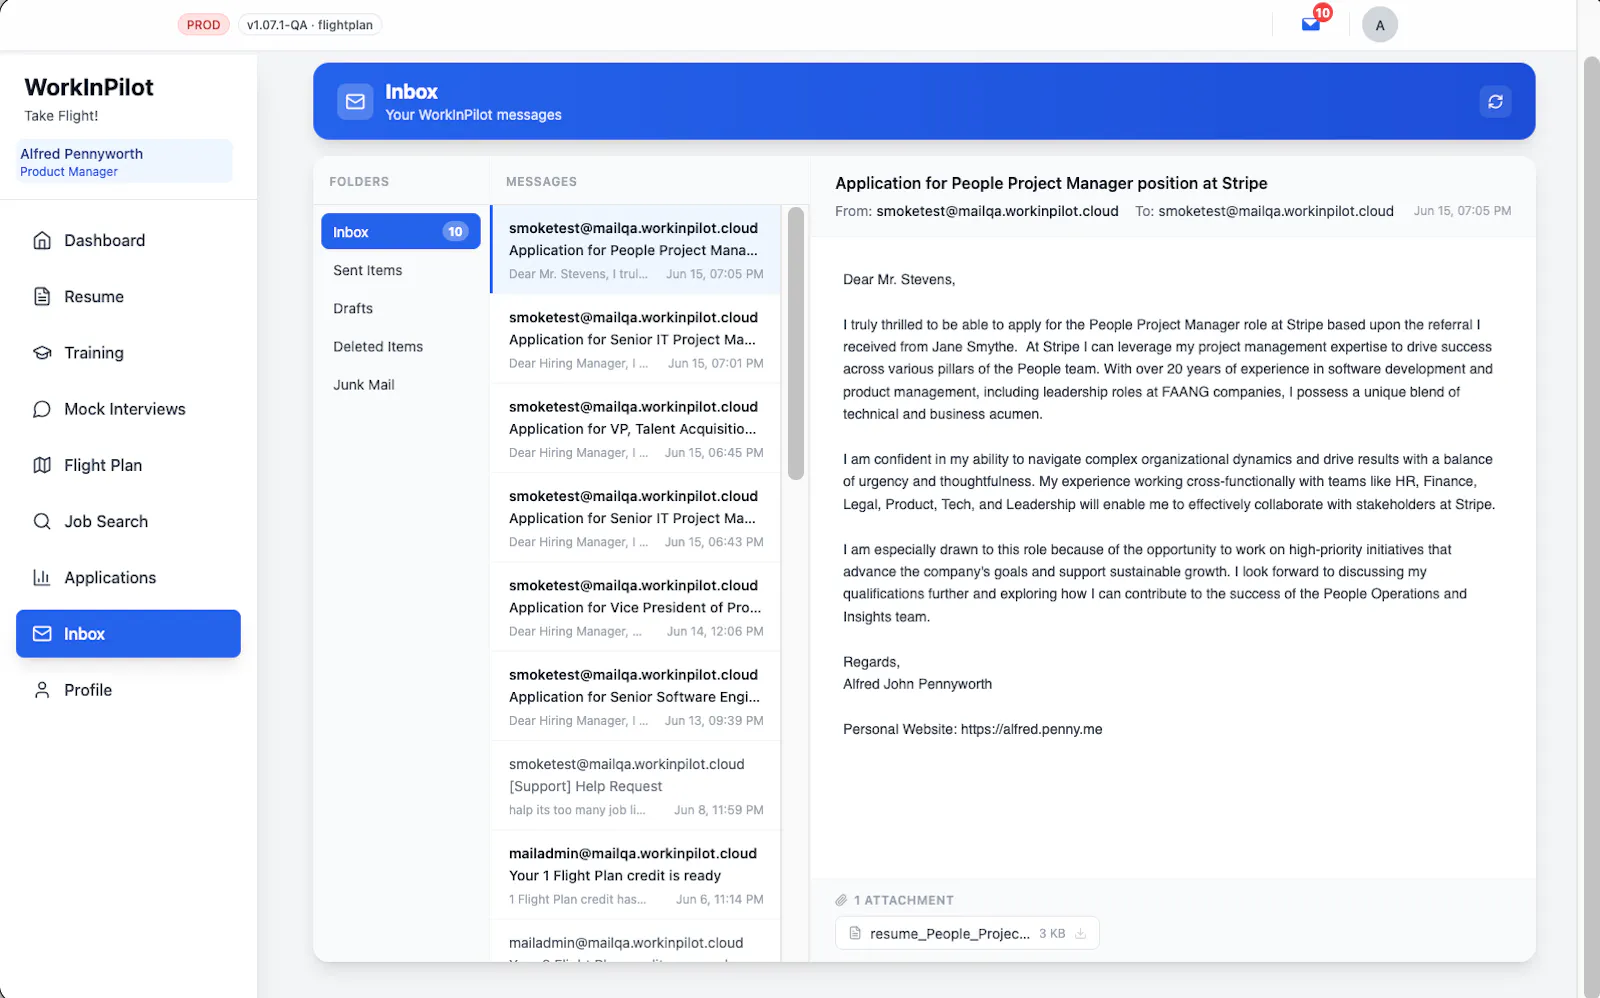Image resolution: width=1600 pixels, height=998 pixels.
Task: Open Applications page
Action: [128, 577]
